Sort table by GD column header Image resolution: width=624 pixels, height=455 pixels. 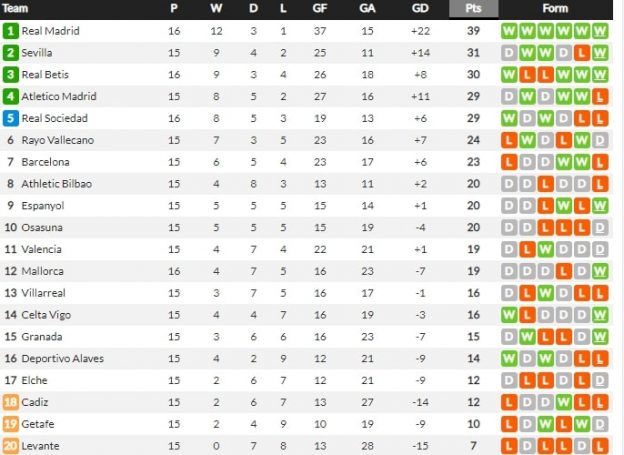pyautogui.click(x=420, y=8)
